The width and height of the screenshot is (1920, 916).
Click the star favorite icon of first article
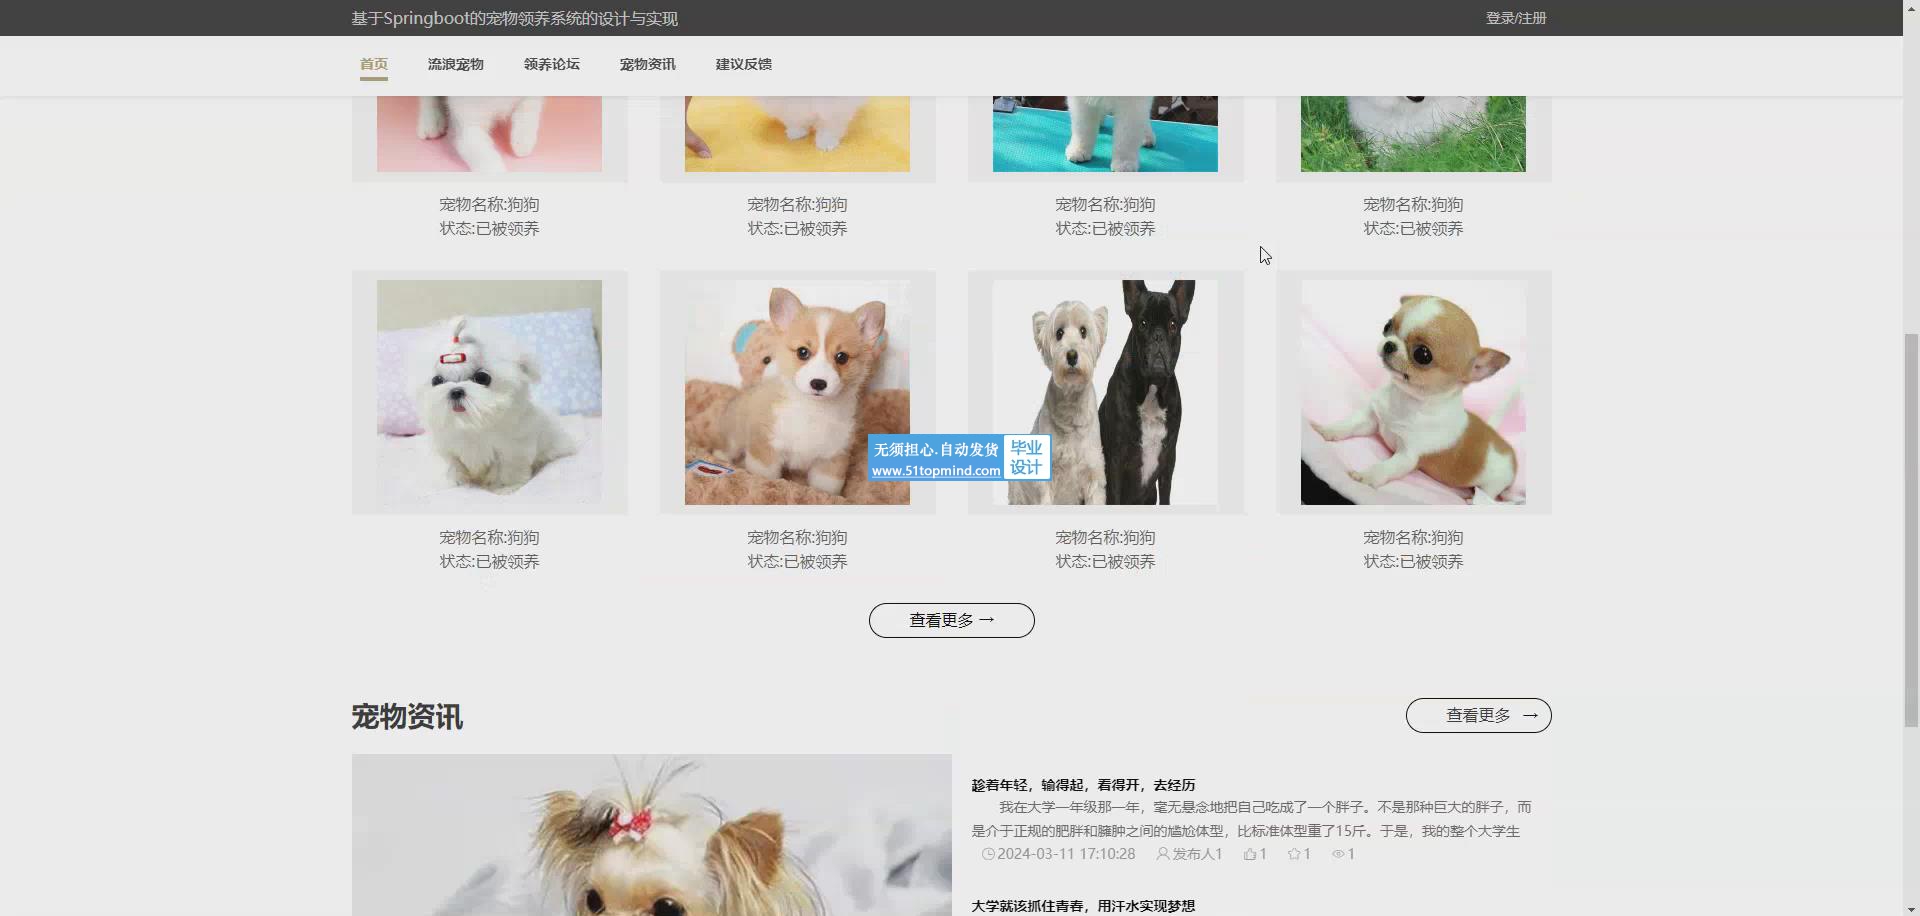click(x=1294, y=854)
